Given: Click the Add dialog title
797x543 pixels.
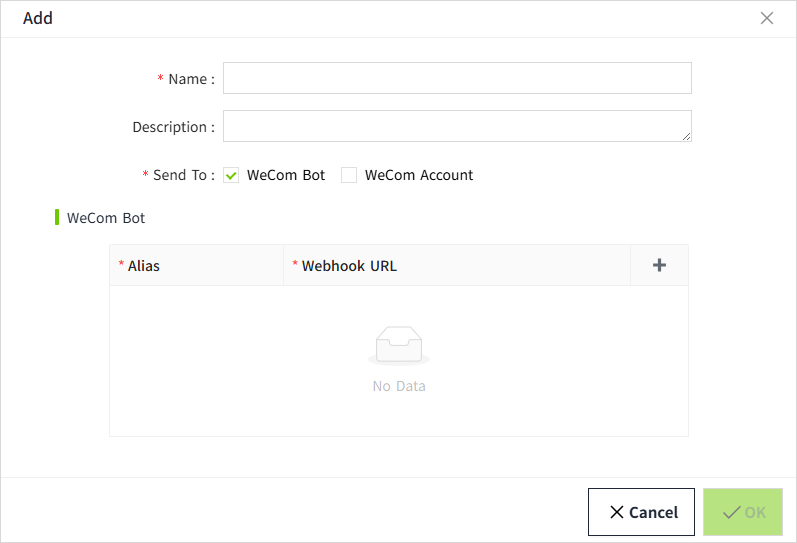Looking at the screenshot, I should coord(38,18).
